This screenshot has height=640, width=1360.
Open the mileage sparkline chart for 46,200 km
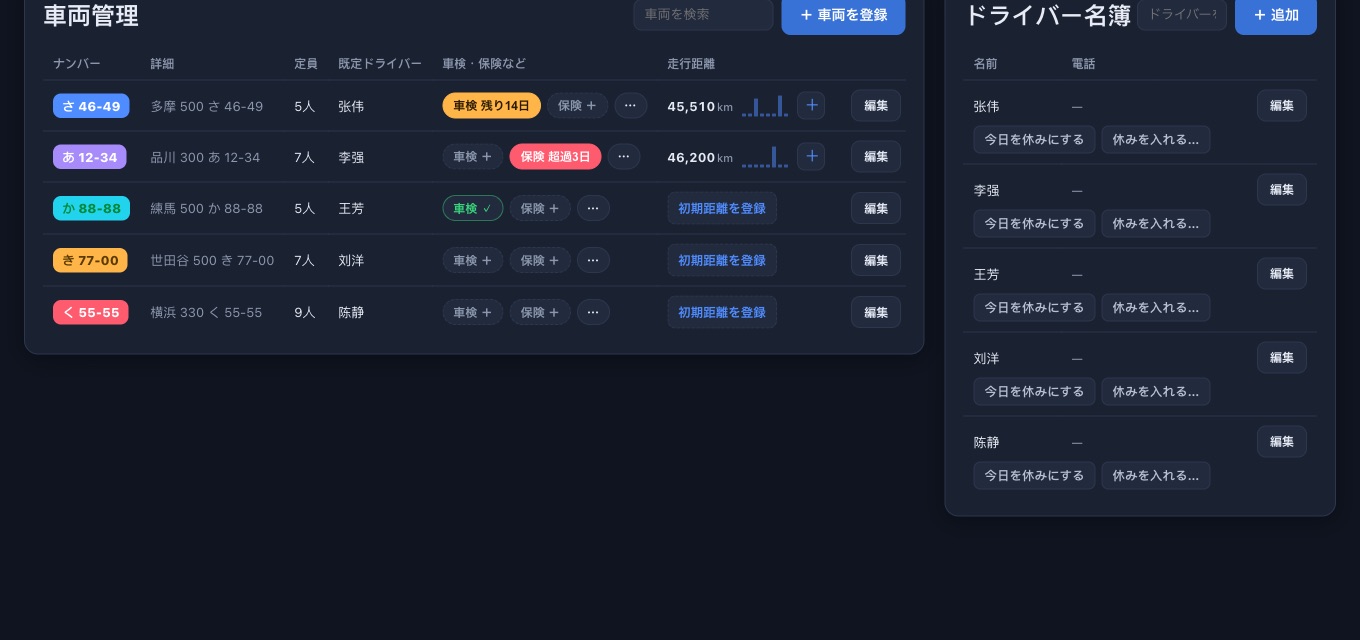pos(765,157)
